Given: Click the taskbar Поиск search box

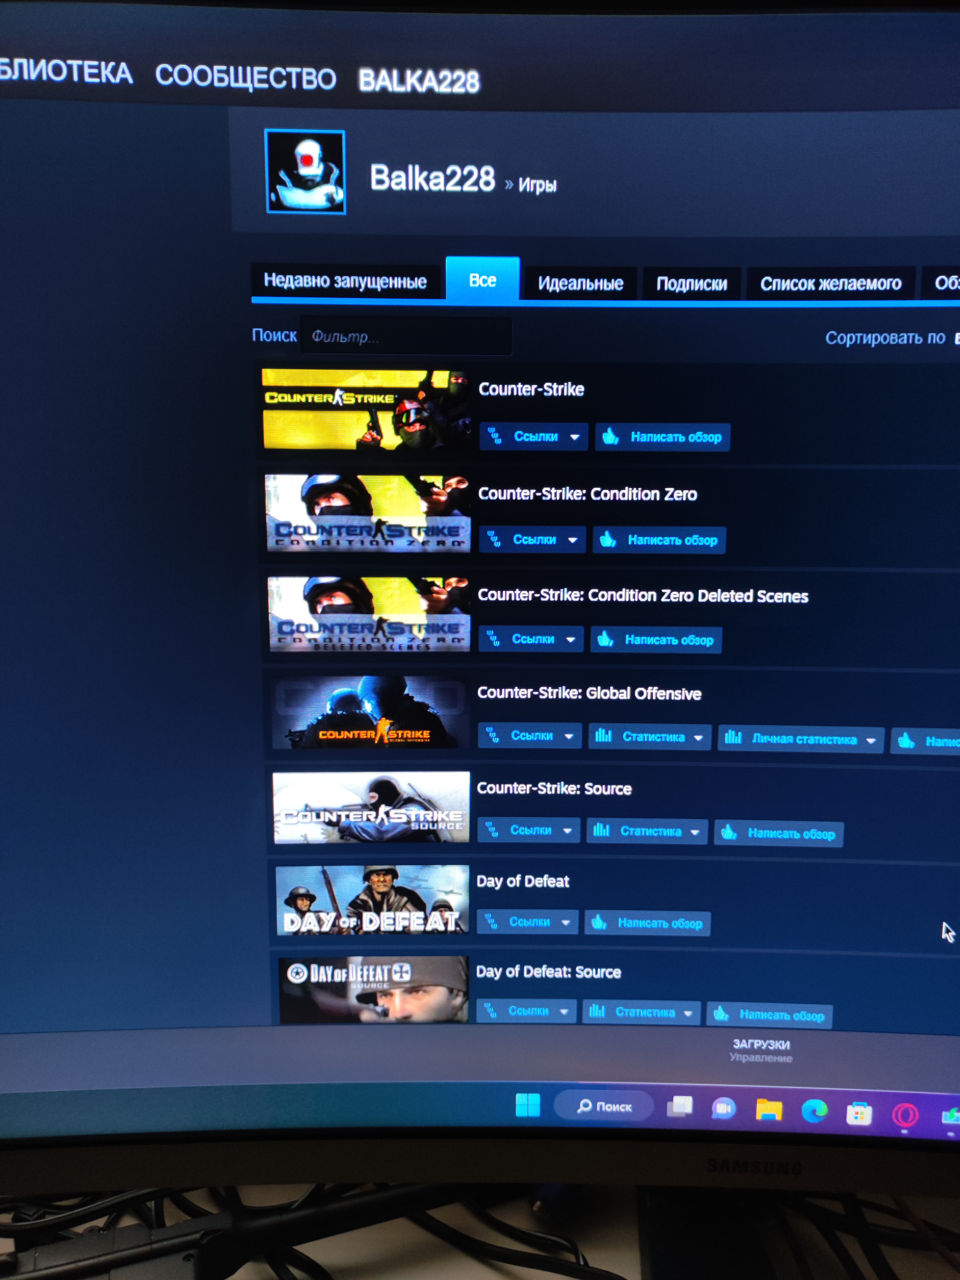Looking at the screenshot, I should pos(604,1106).
